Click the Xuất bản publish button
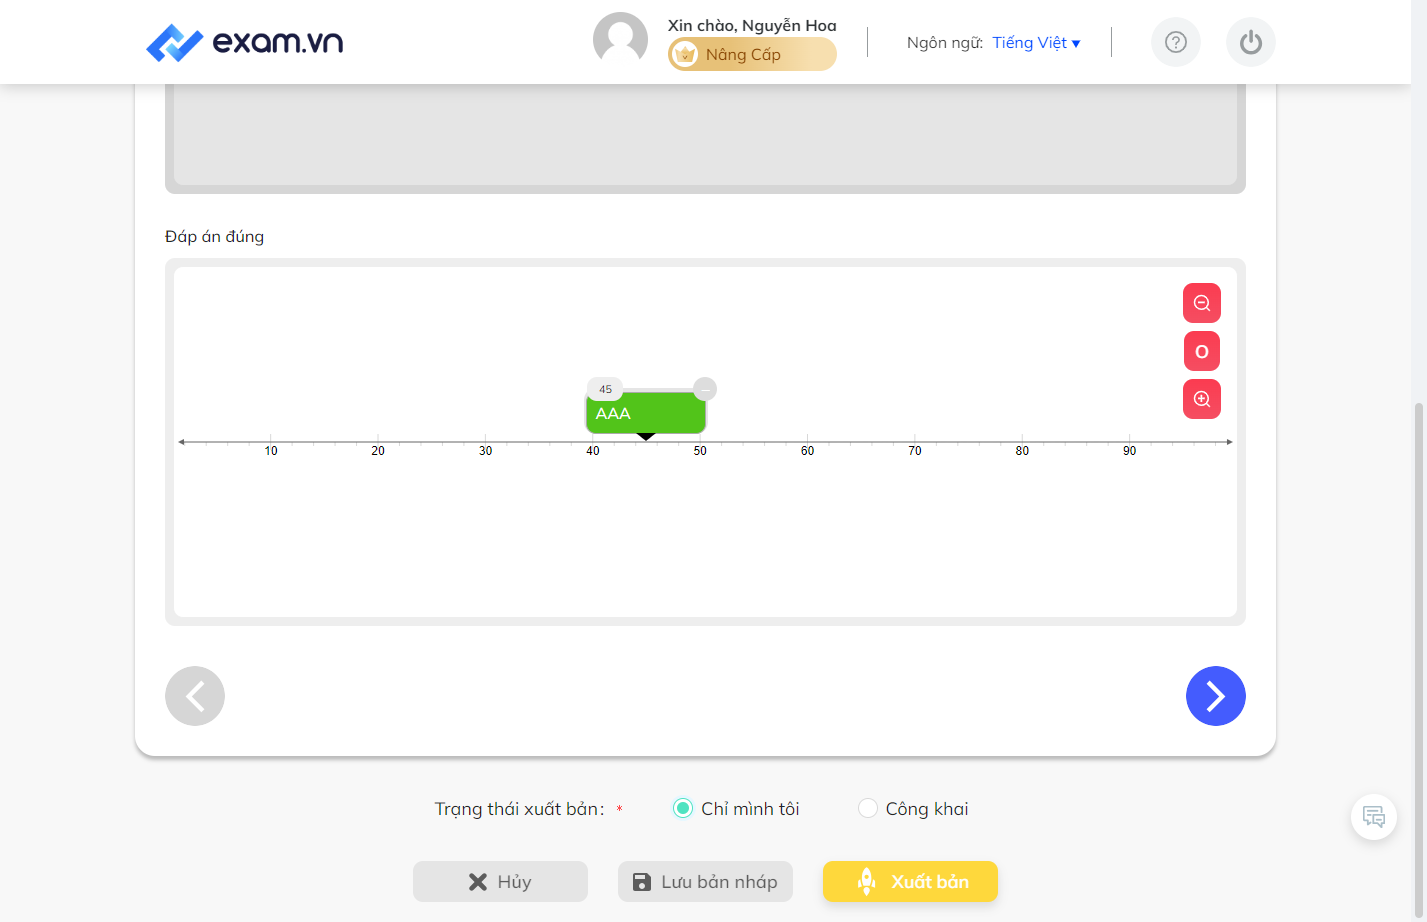This screenshot has height=922, width=1427. (x=910, y=882)
